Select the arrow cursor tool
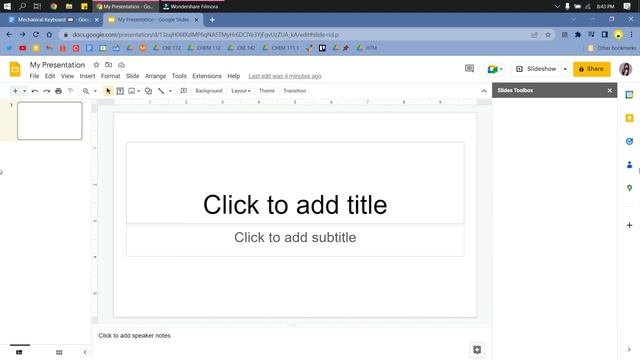This screenshot has height=360, width=640. point(108,91)
